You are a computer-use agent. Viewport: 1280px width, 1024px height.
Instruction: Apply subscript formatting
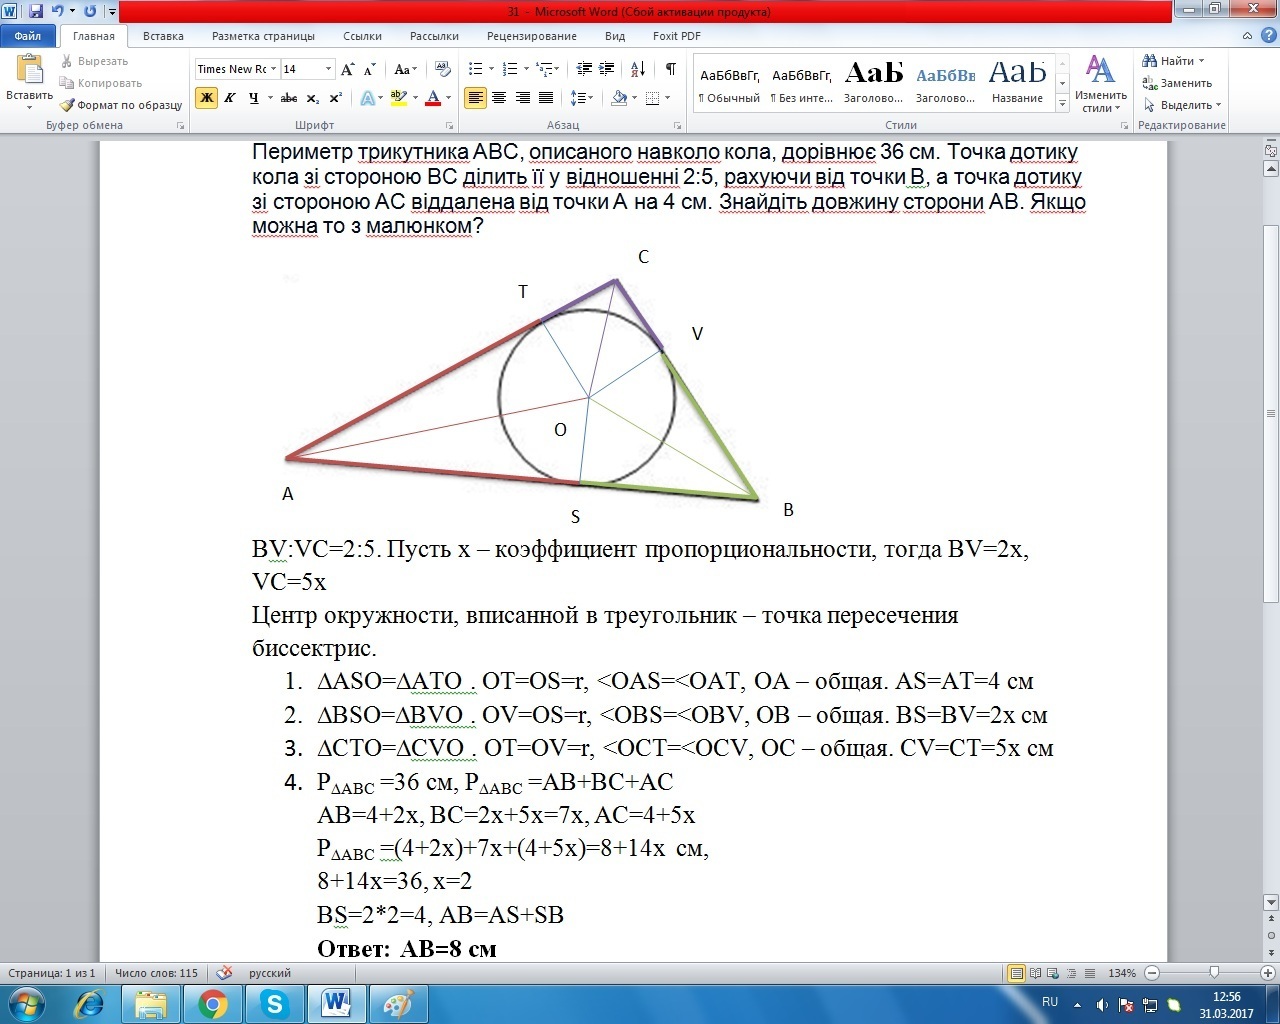pos(313,98)
